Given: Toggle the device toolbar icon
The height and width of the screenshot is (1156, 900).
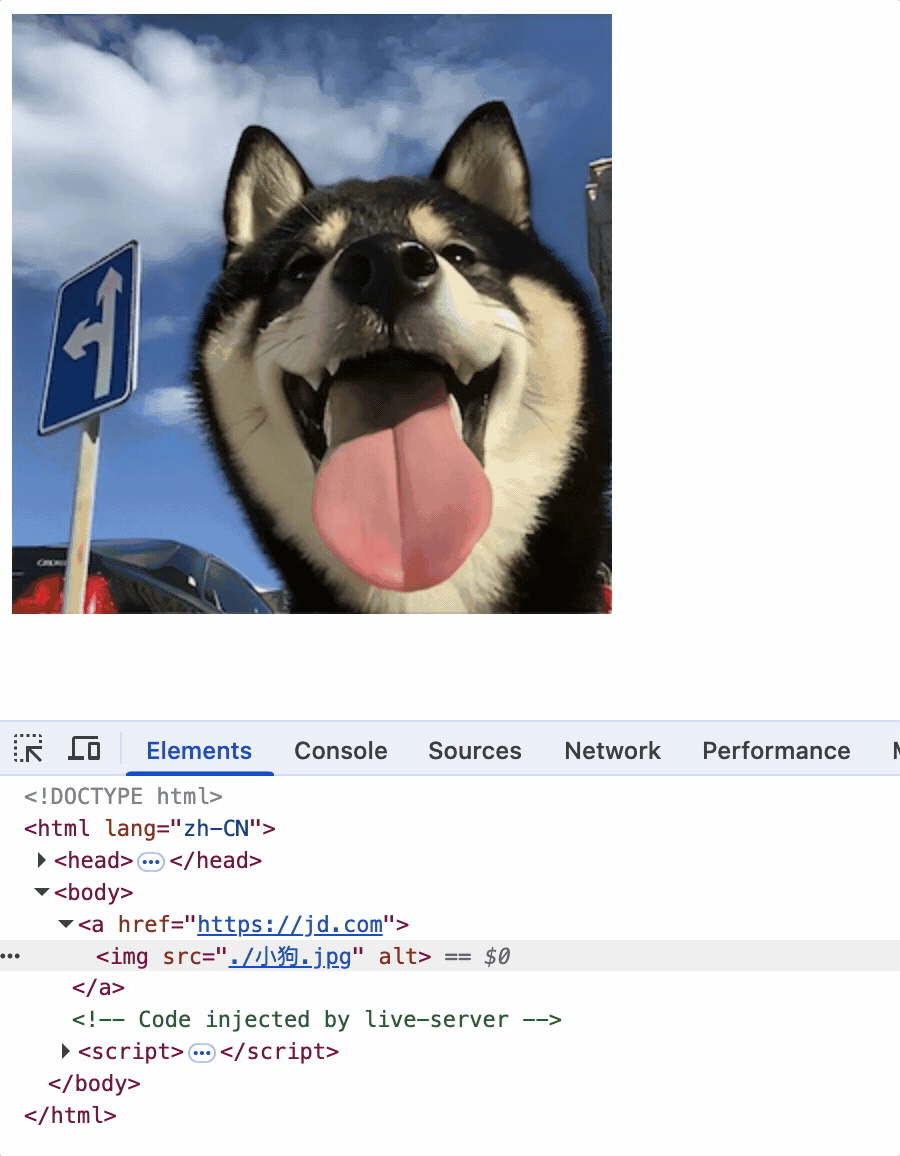Looking at the screenshot, I should [84, 749].
